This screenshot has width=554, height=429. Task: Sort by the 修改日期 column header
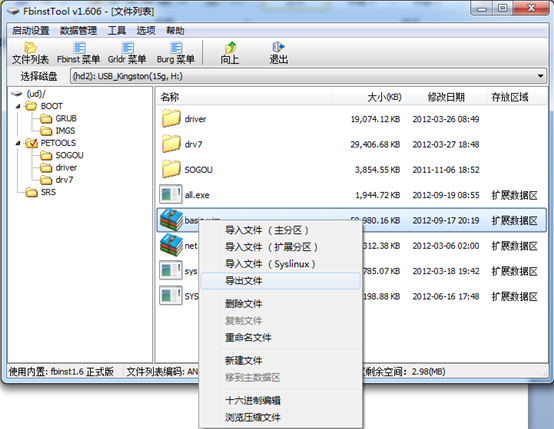tap(446, 97)
